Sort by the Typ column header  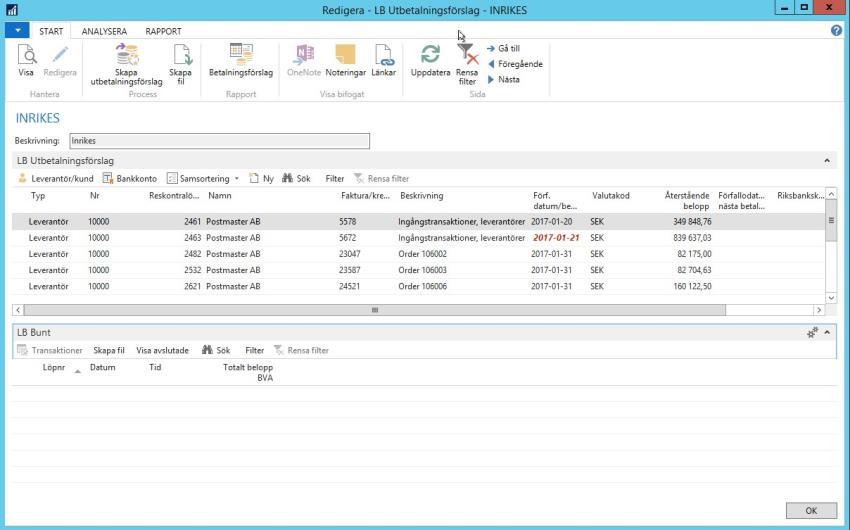(x=38, y=196)
